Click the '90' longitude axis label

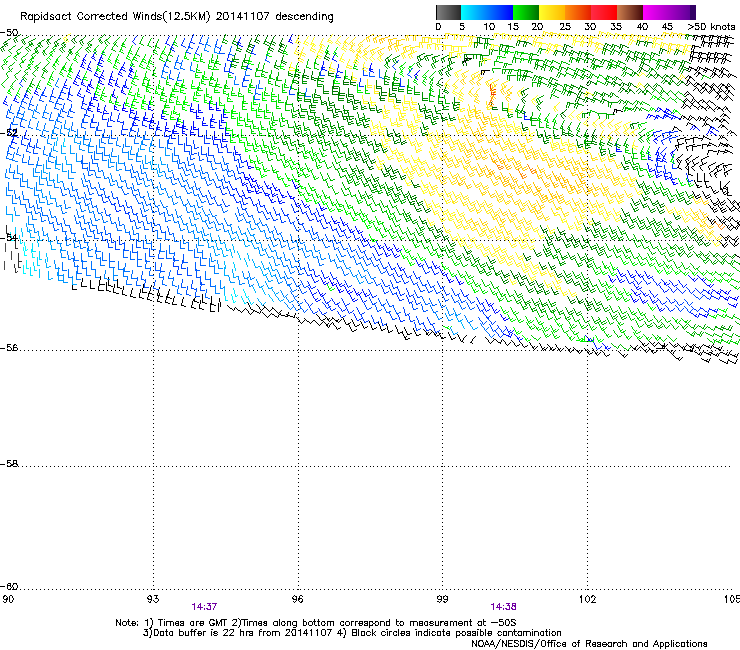(8, 599)
